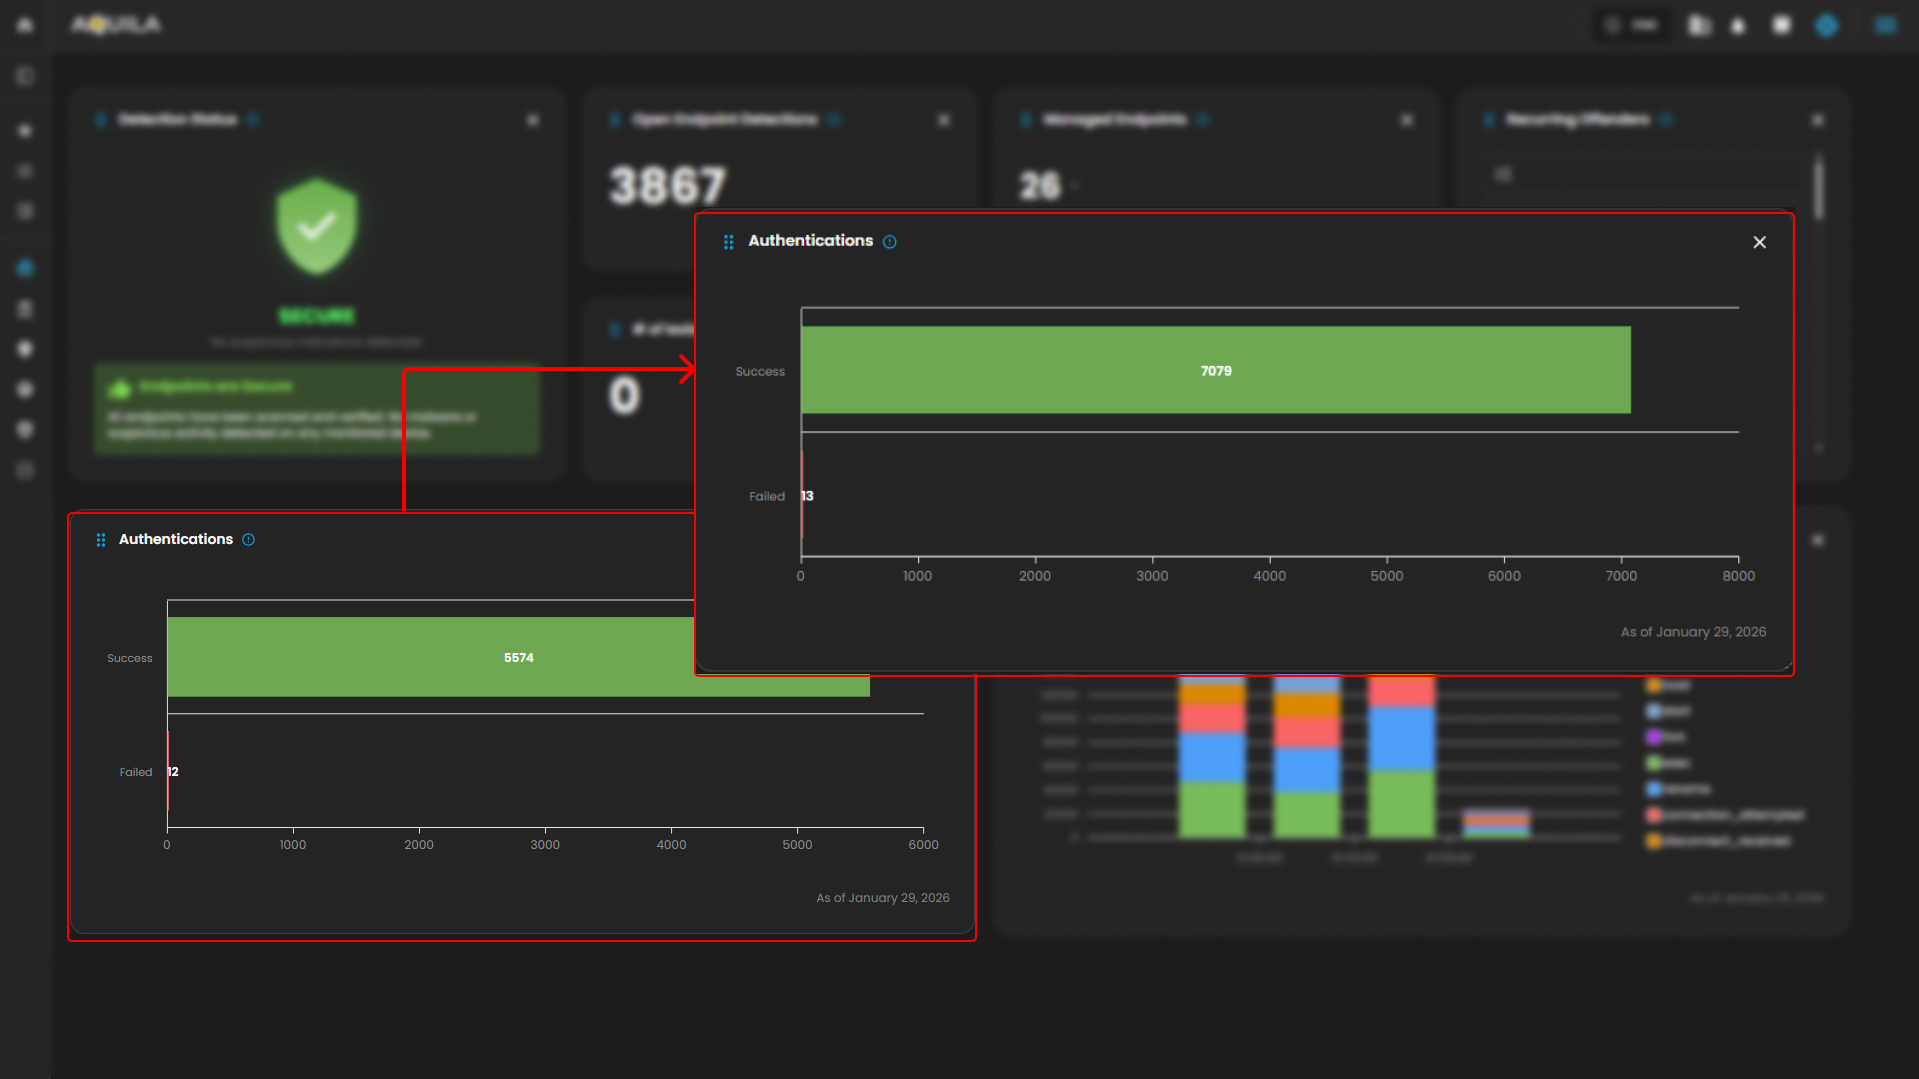Image resolution: width=1919 pixels, height=1079 pixels.
Task: Toggle connection_attempted legend entry in stacked chart
Action: (1725, 815)
